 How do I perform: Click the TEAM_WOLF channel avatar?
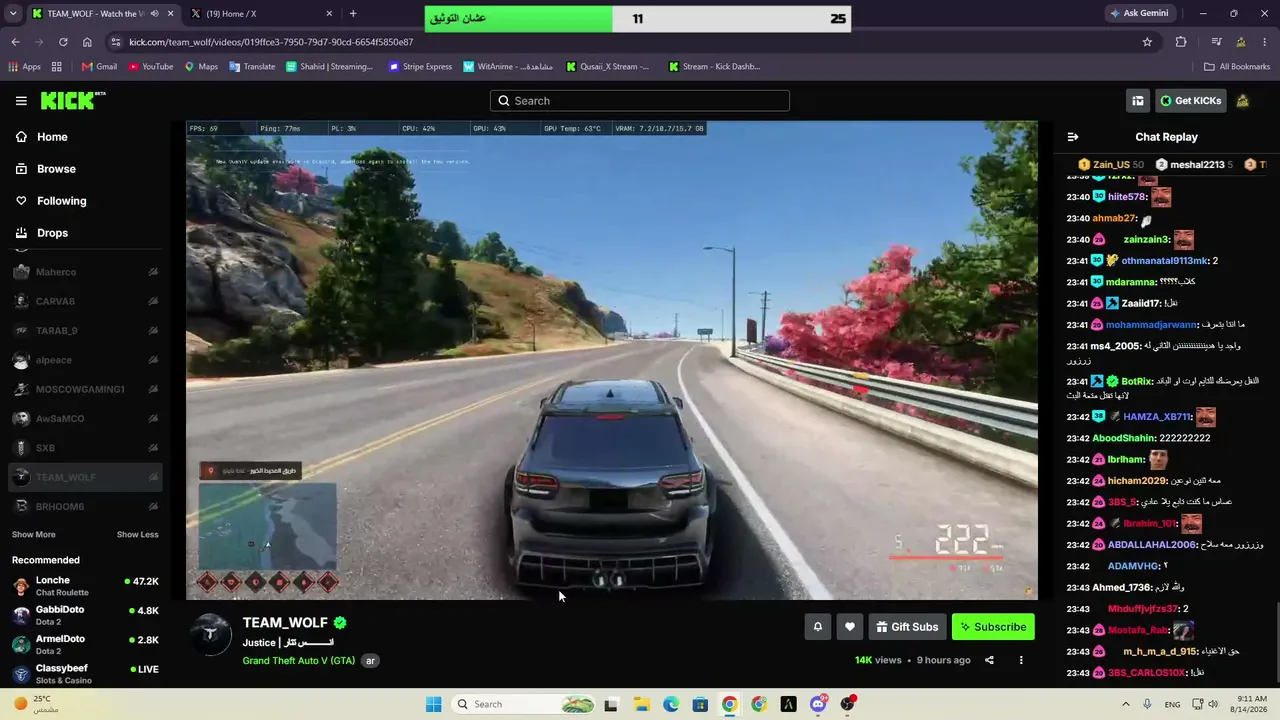click(211, 634)
